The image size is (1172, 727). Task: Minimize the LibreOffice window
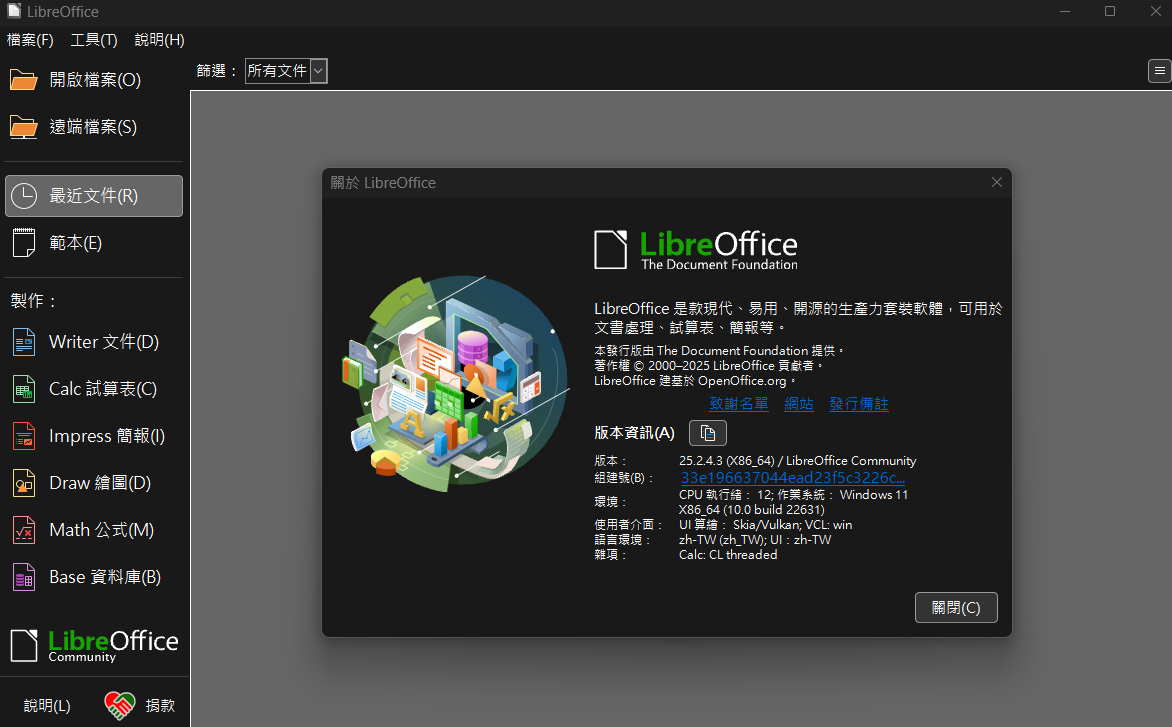1065,11
